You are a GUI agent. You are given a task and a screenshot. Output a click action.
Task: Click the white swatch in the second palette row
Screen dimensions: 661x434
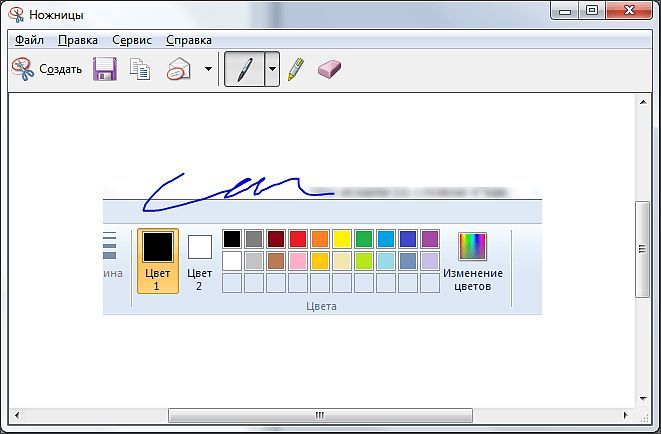click(x=232, y=261)
